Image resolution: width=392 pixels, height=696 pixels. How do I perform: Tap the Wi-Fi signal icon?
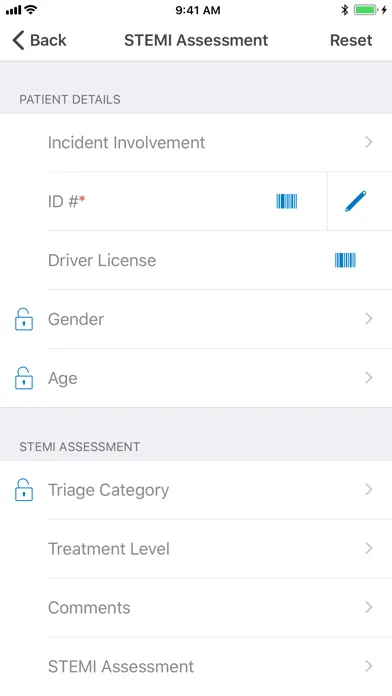pos(31,9)
